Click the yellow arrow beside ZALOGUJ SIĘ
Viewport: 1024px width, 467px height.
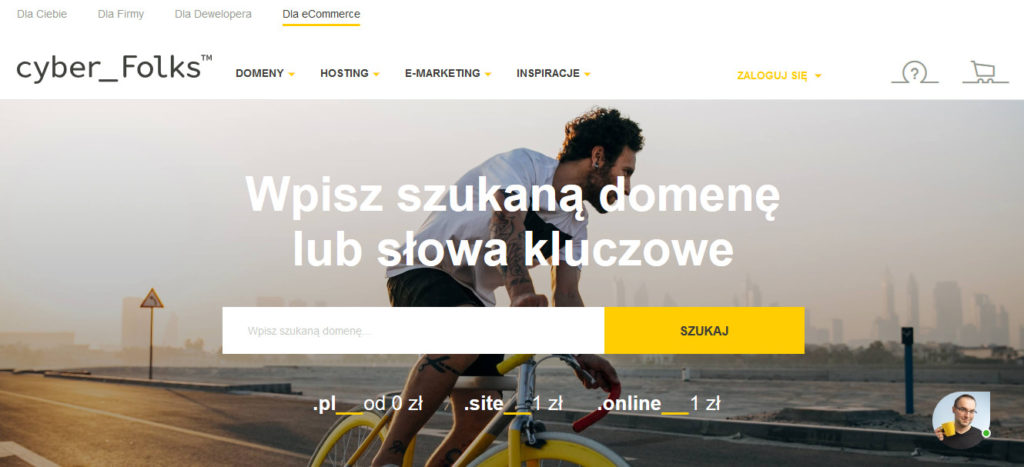818,76
